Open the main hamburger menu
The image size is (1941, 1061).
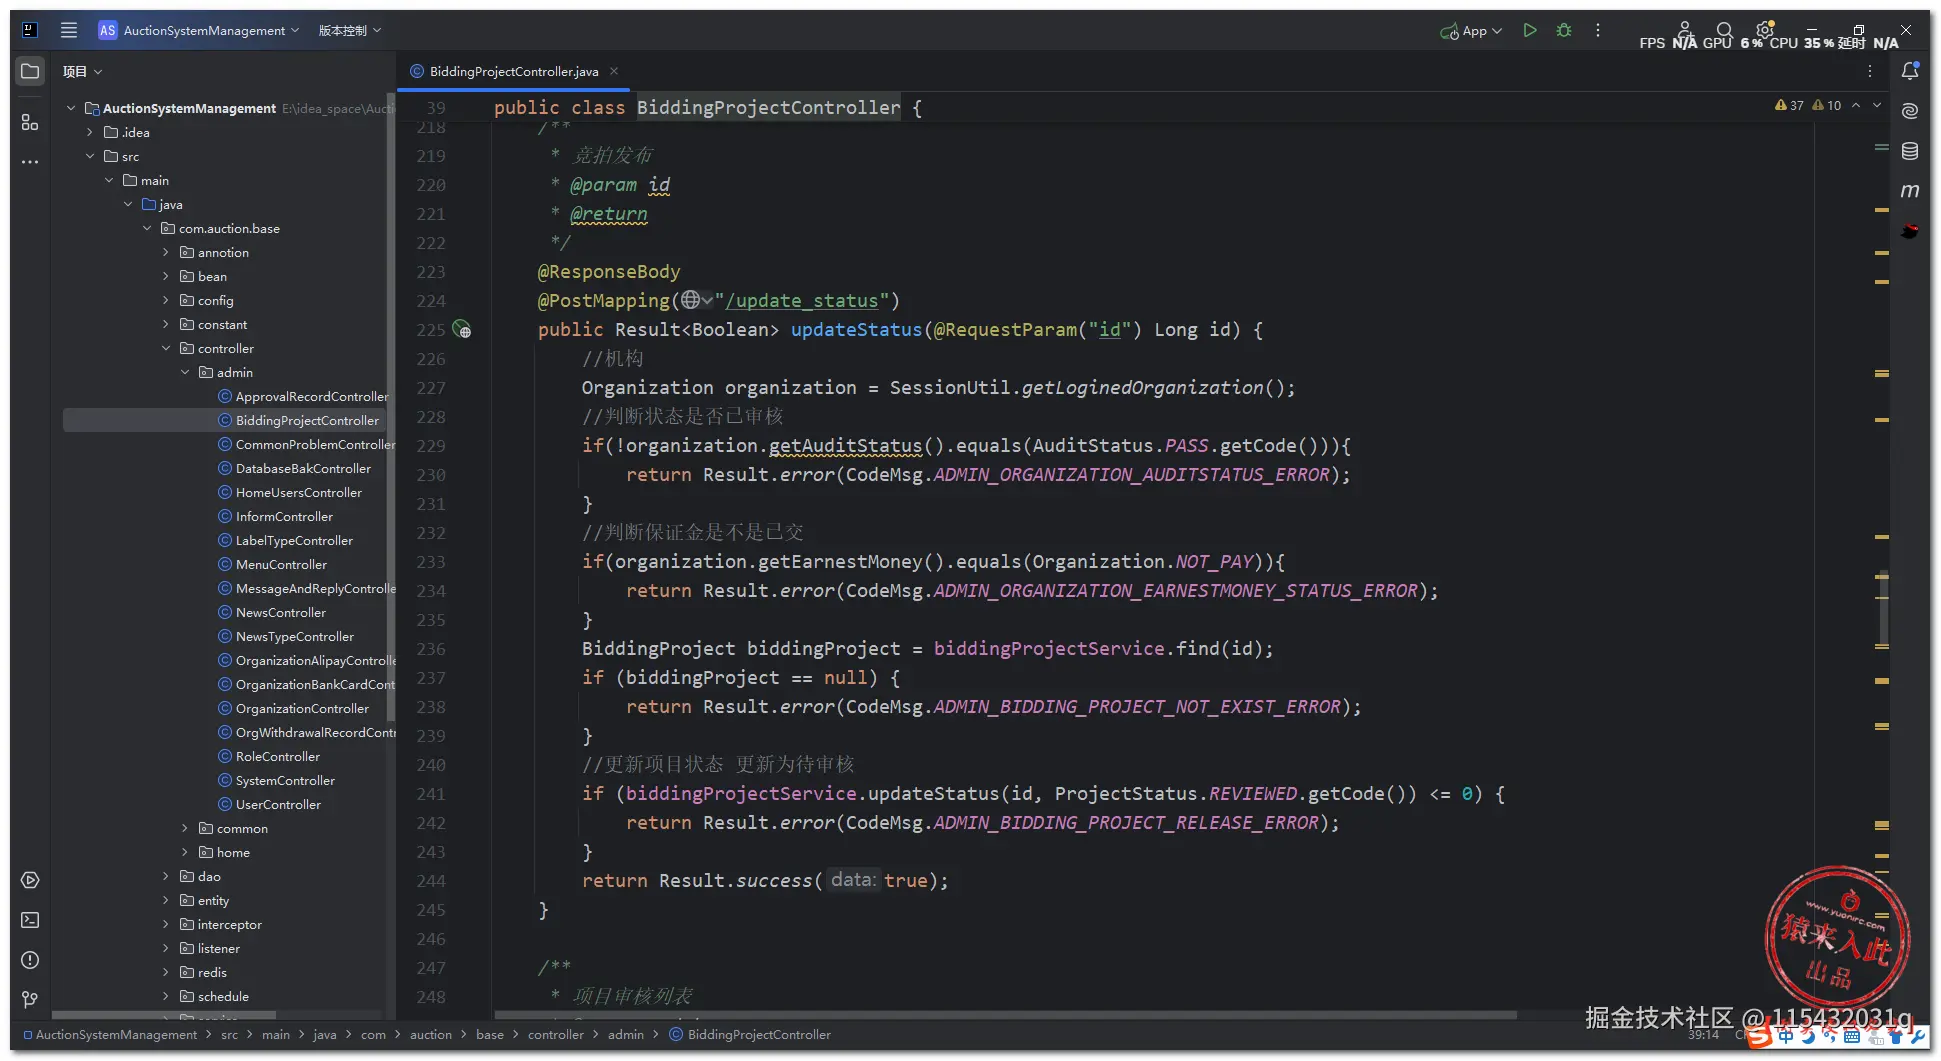[x=69, y=30]
